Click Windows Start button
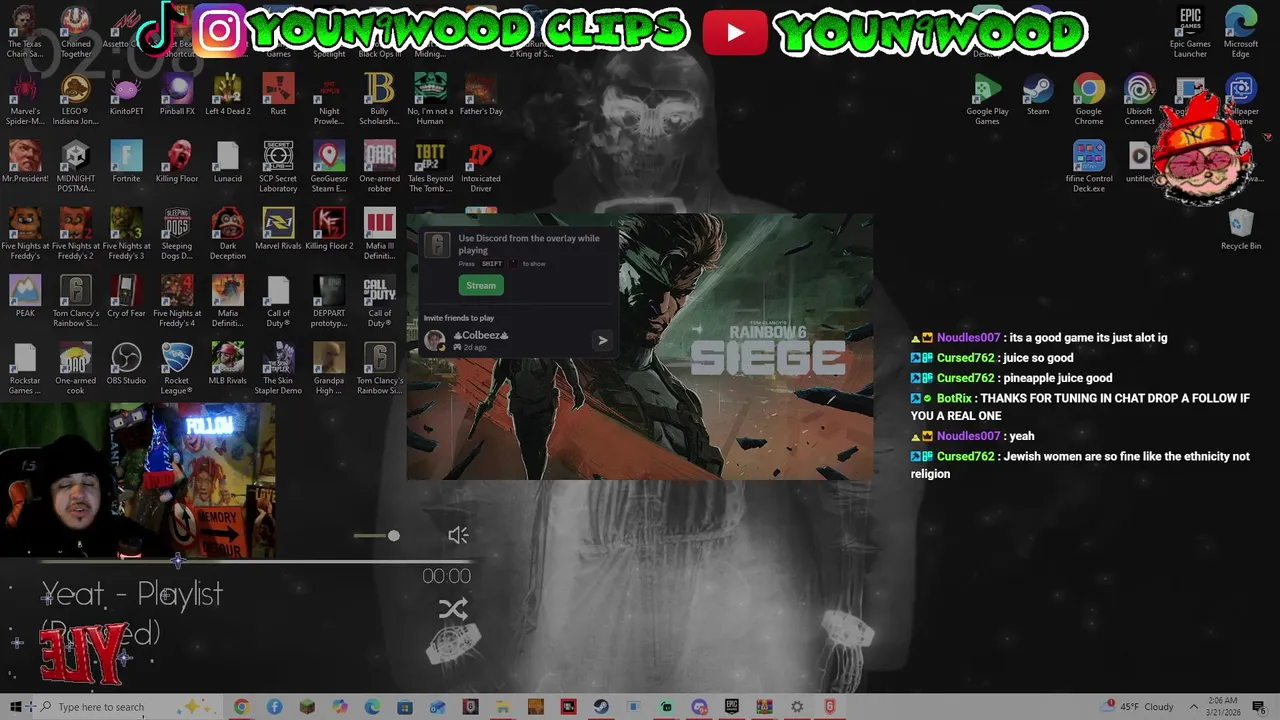The width and height of the screenshot is (1280, 720). (15, 707)
